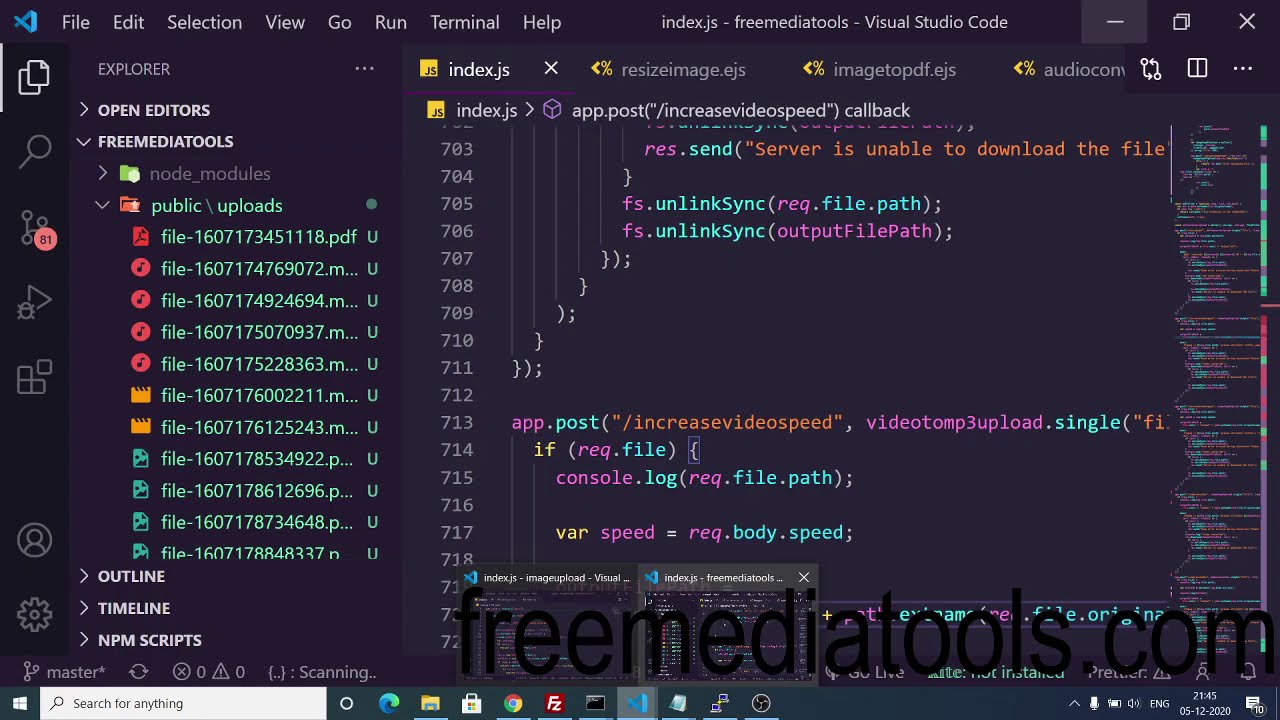Open the Extensions view
The height and width of the screenshot is (720, 1280).
[35, 379]
